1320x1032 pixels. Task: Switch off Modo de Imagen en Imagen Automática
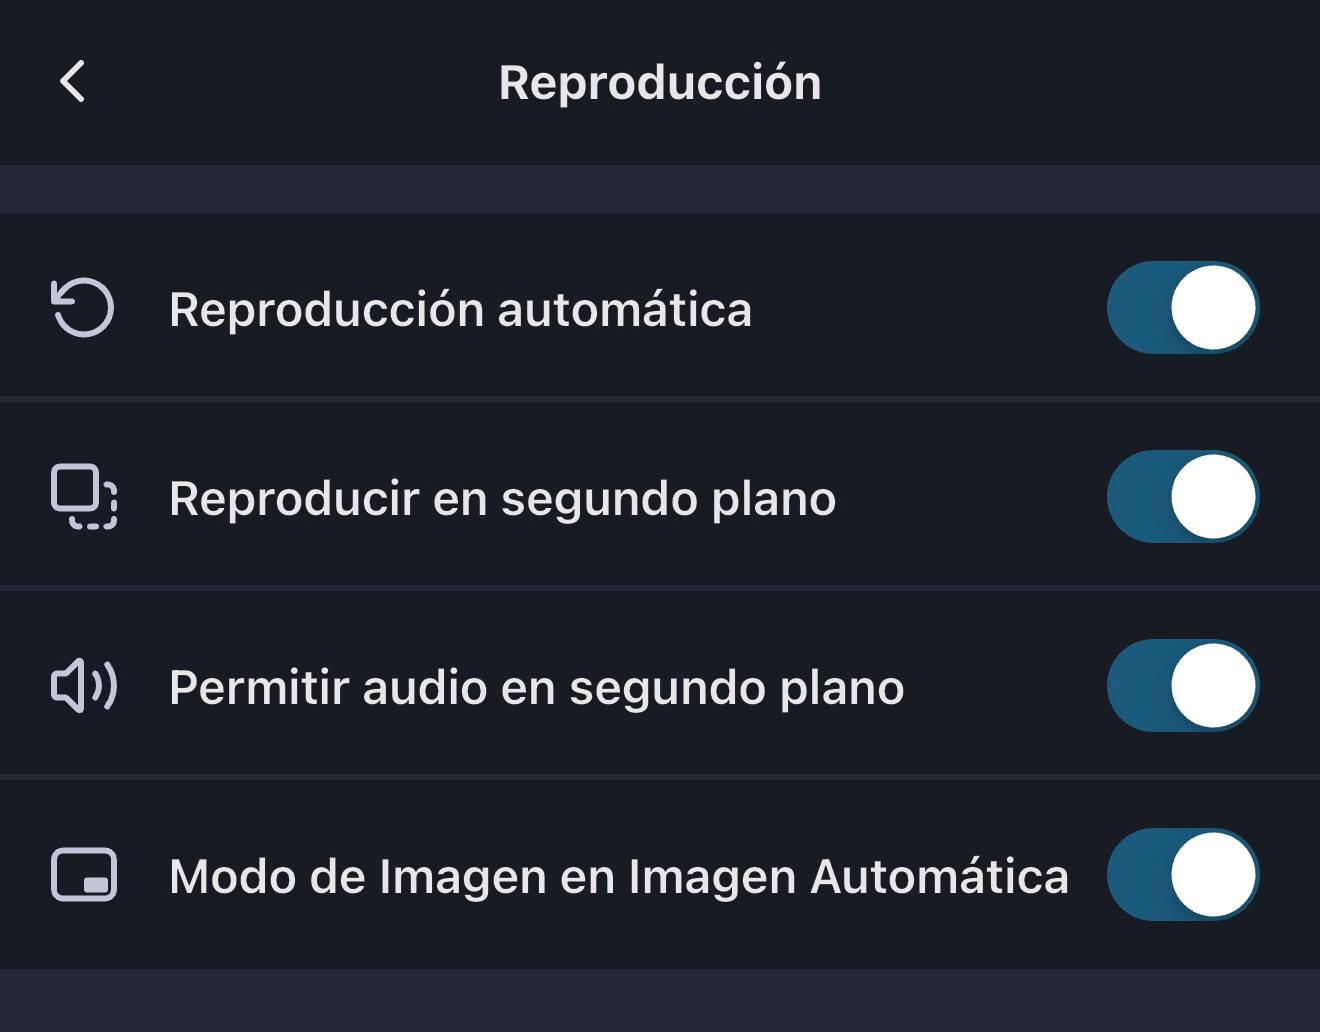[1183, 874]
